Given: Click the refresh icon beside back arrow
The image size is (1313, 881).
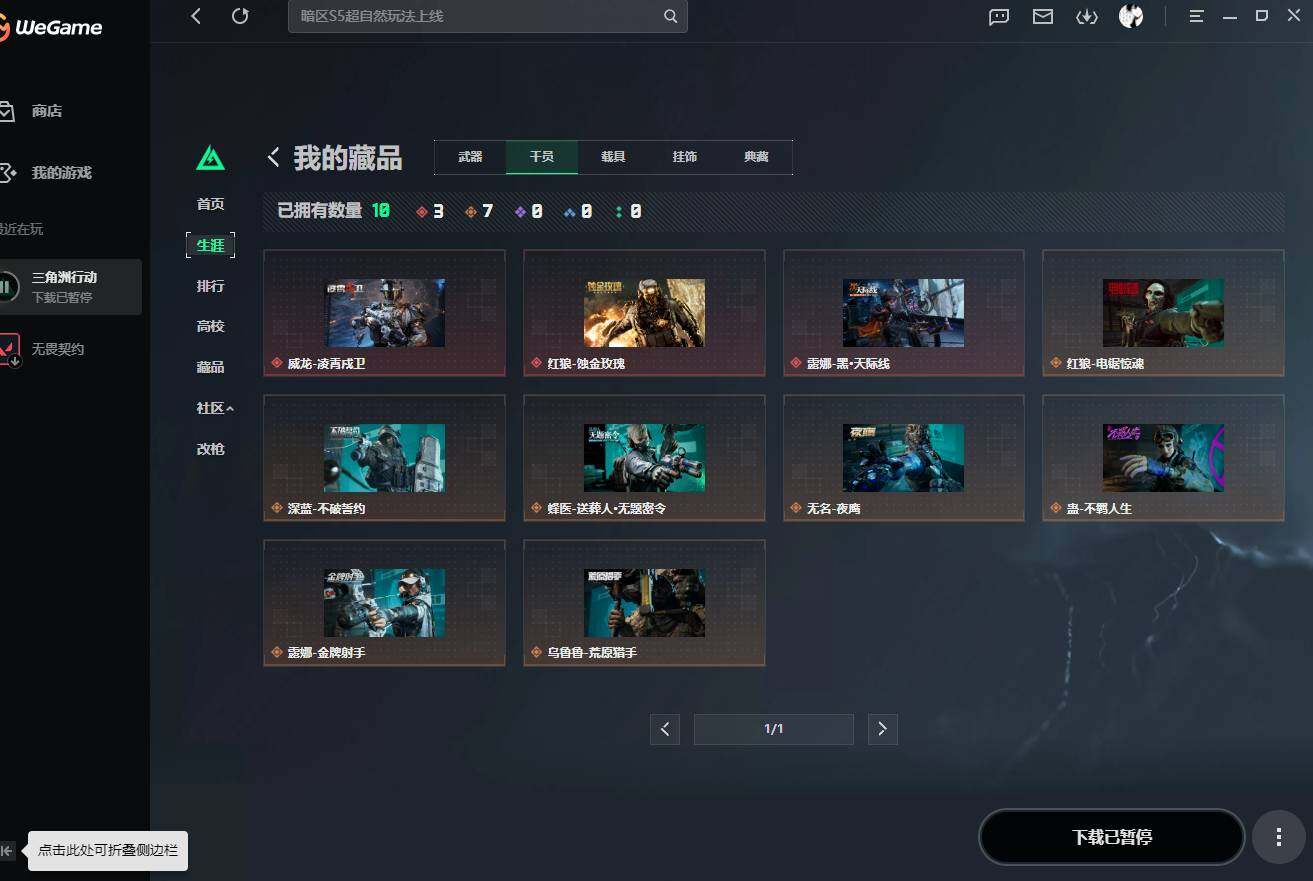Looking at the screenshot, I should pos(239,16).
